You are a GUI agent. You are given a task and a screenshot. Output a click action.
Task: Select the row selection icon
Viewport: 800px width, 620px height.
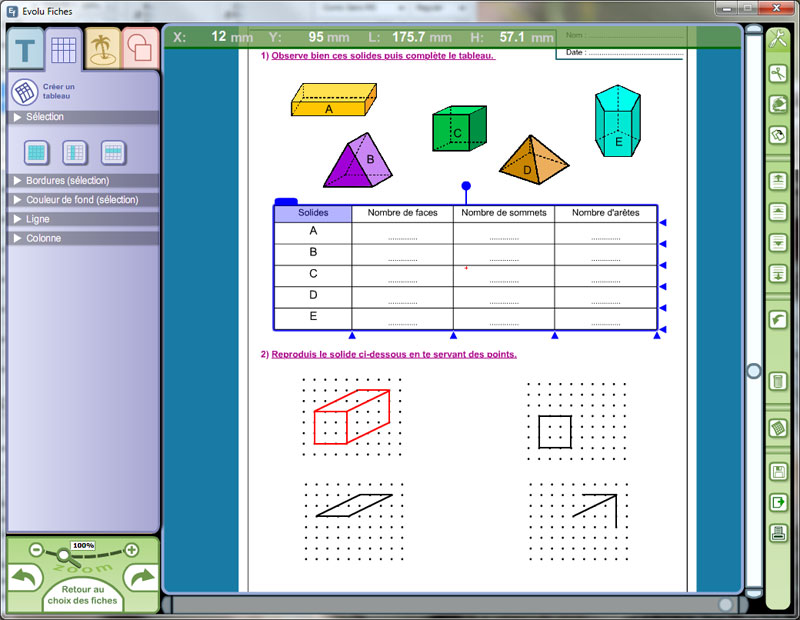pos(113,152)
